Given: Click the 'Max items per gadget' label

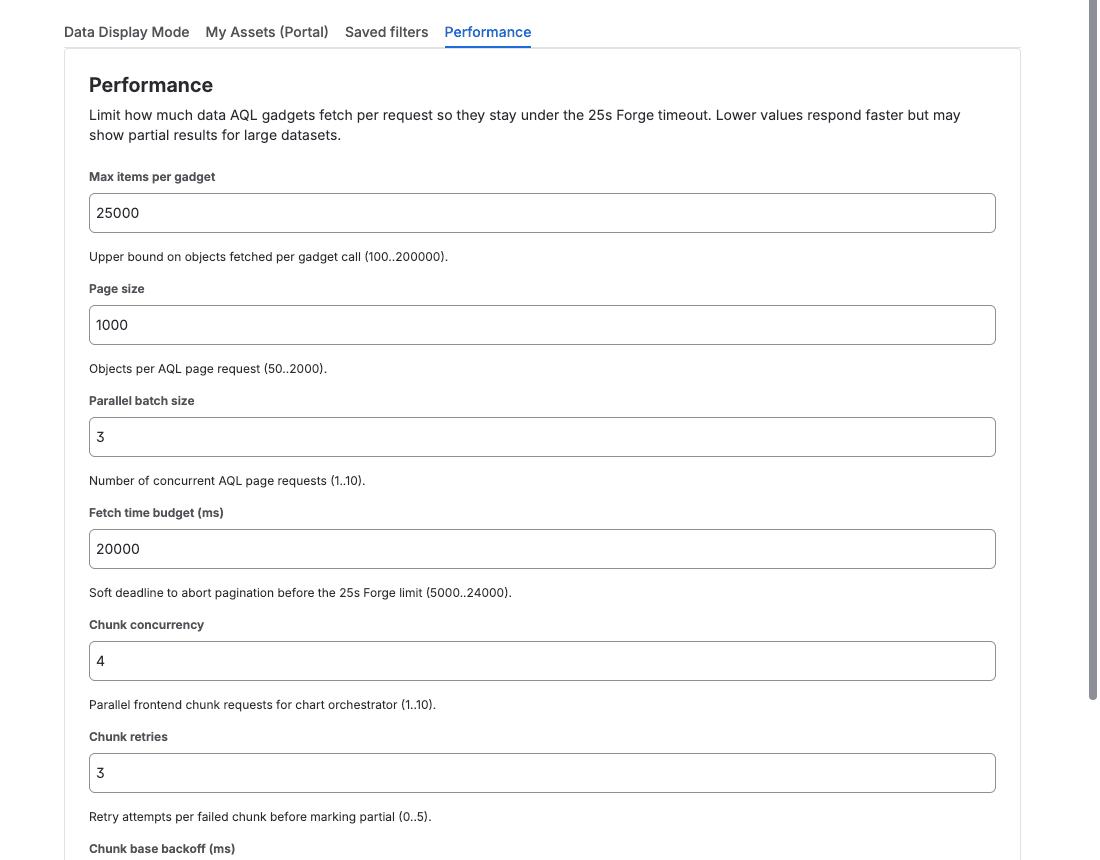Looking at the screenshot, I should tap(152, 177).
